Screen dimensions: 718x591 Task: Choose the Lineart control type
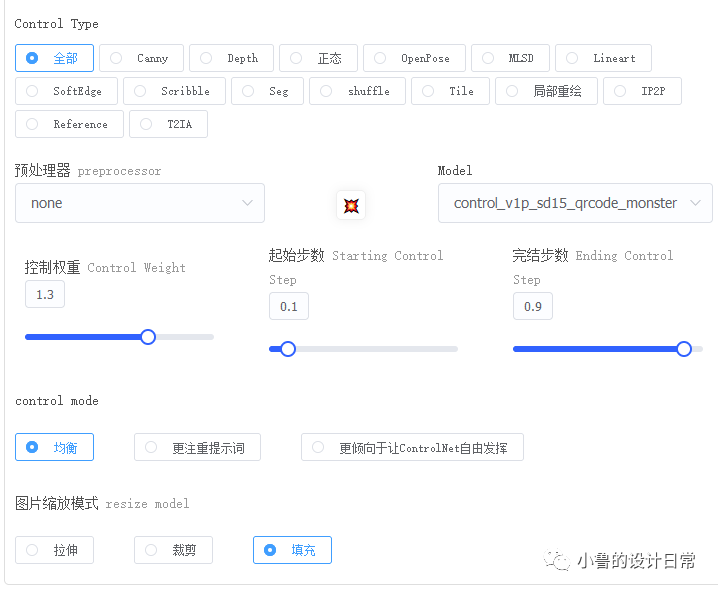[x=603, y=58]
